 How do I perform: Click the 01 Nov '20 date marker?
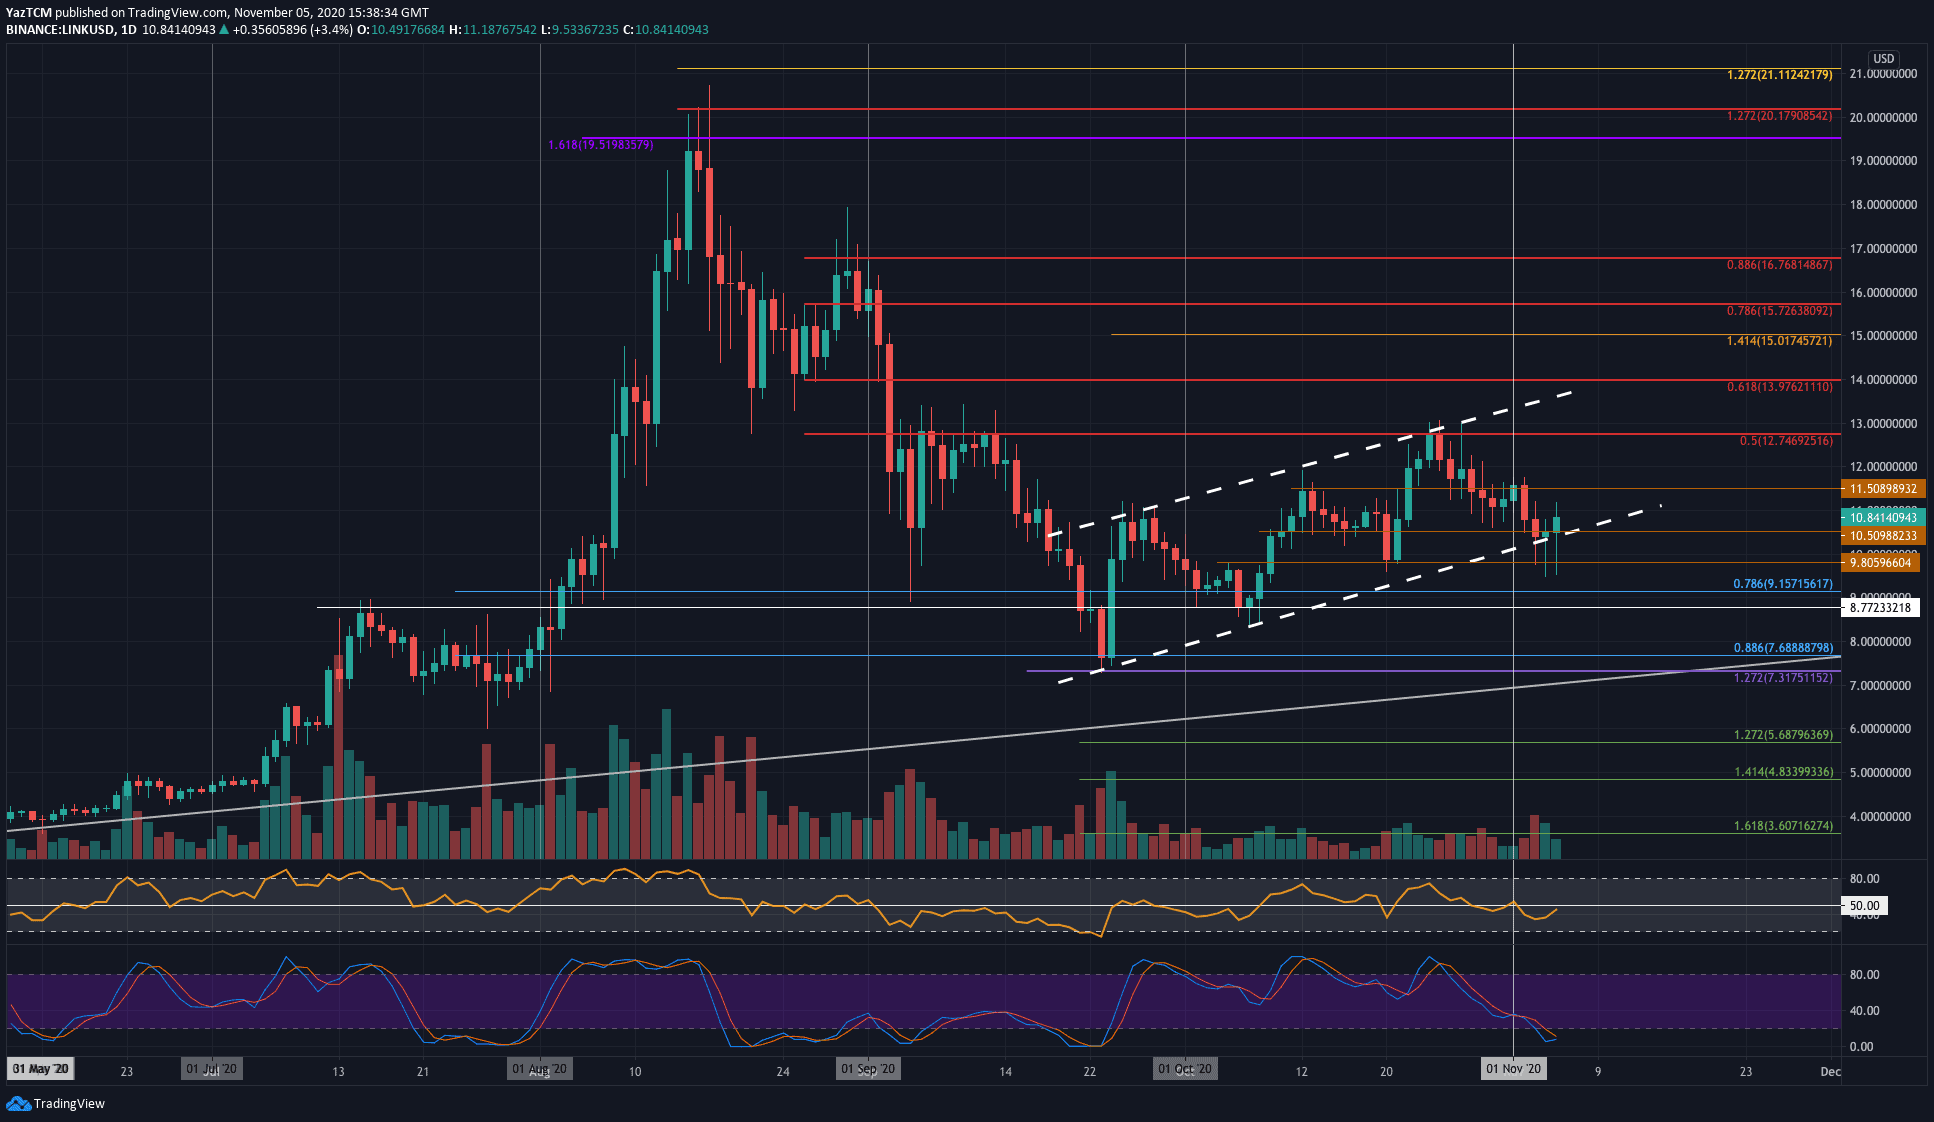1514,1069
